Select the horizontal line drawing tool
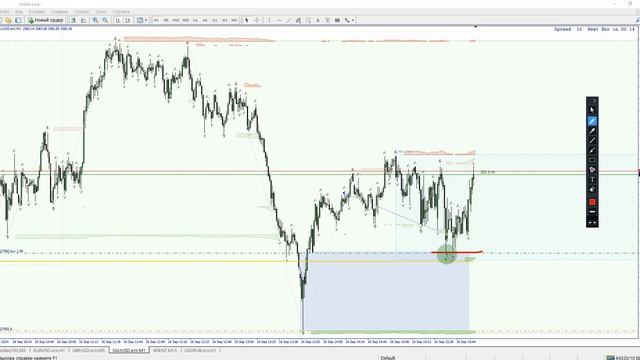Viewport: 640px width, 360px height. pos(279,20)
